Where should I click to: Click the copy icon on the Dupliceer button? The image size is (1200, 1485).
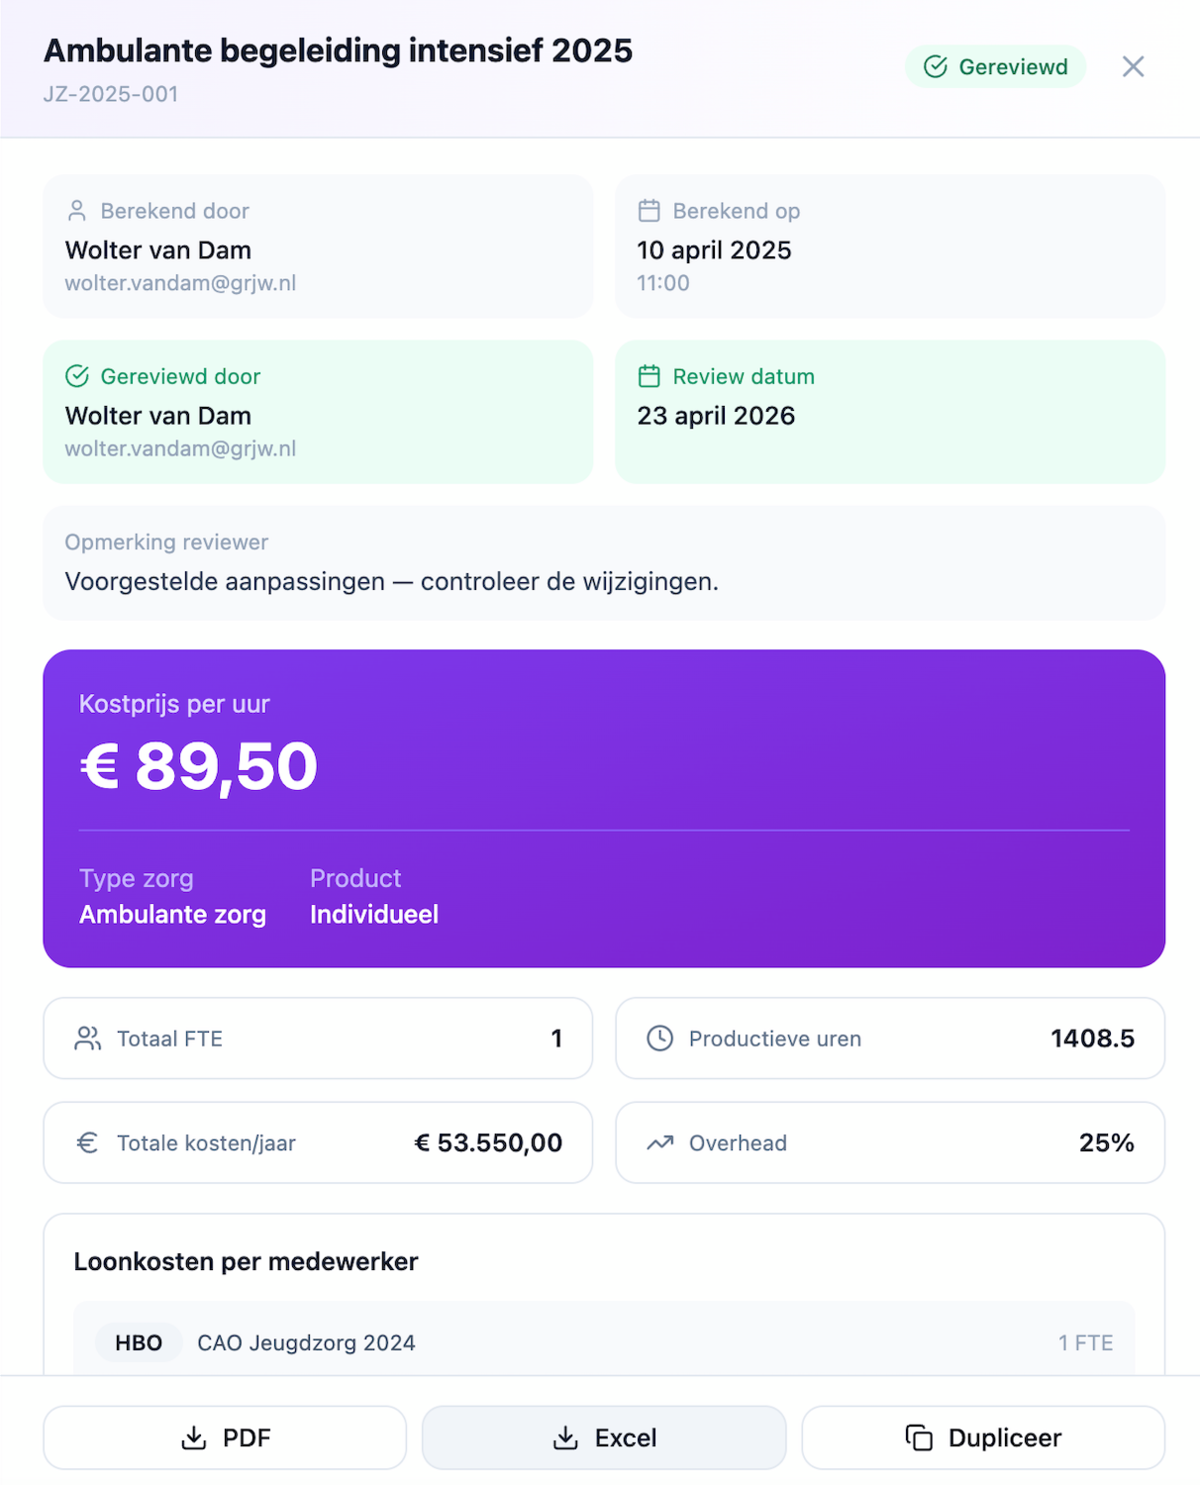(919, 1438)
